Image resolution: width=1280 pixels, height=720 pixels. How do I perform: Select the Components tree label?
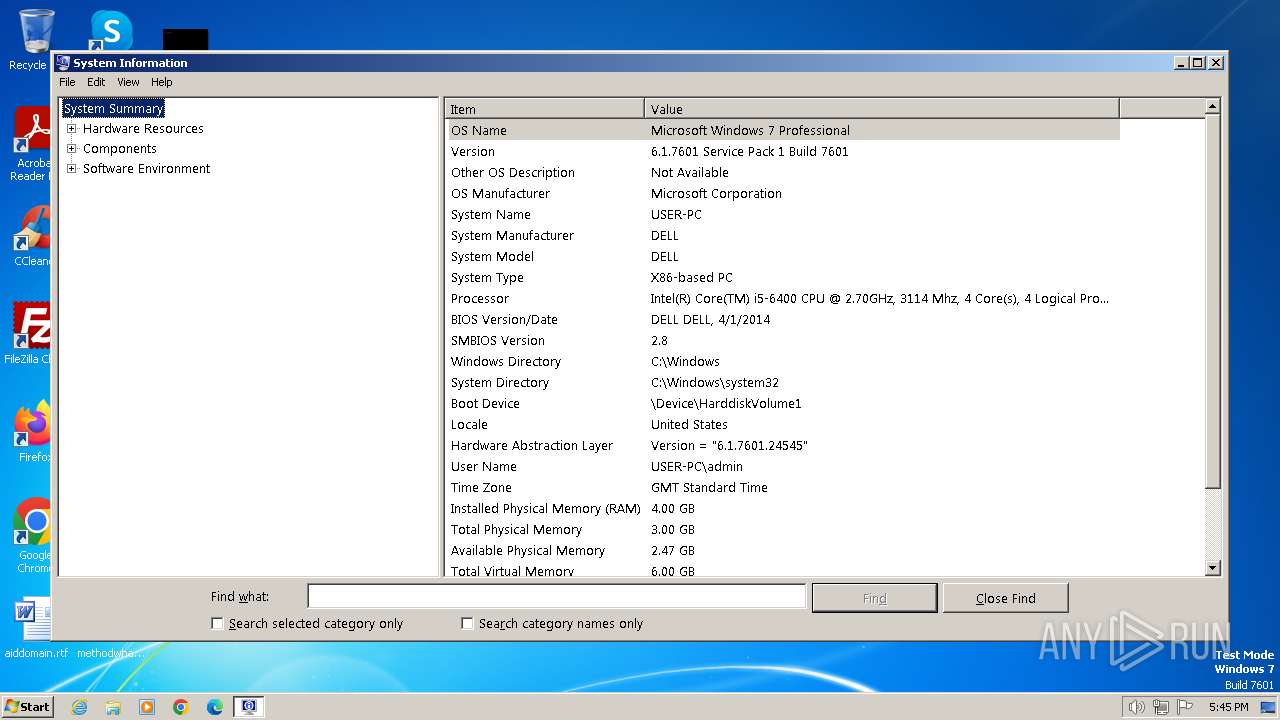(x=120, y=148)
